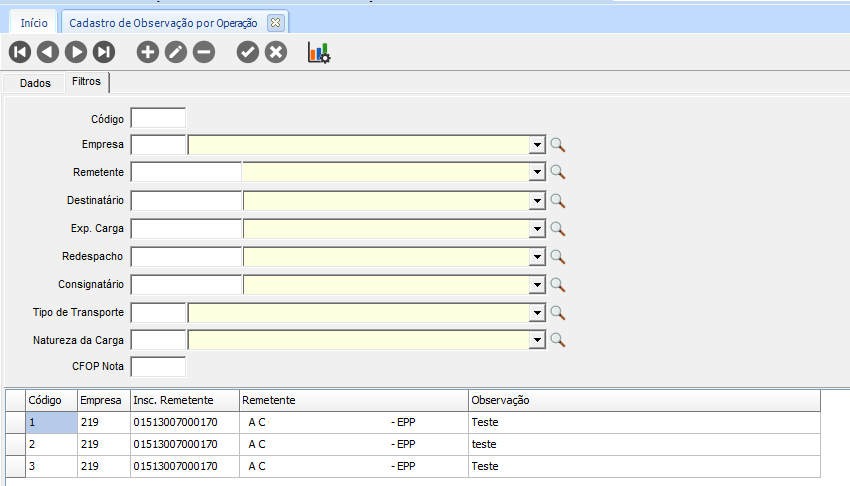Screen dimensions: 850x486
Task: Search Consignatário with magnifier icon
Action: [x=558, y=285]
